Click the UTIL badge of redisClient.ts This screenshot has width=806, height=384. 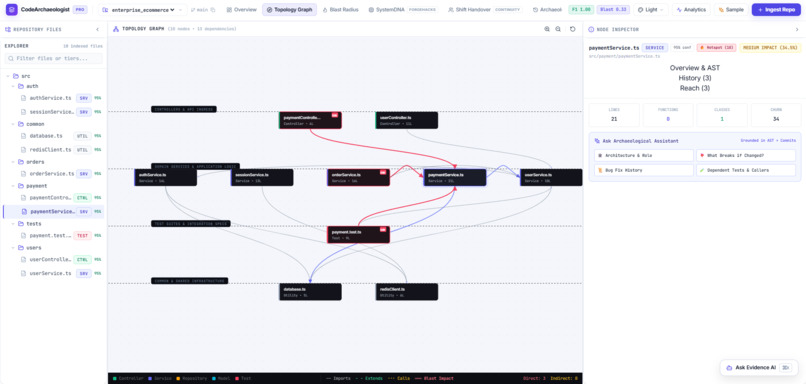click(82, 150)
